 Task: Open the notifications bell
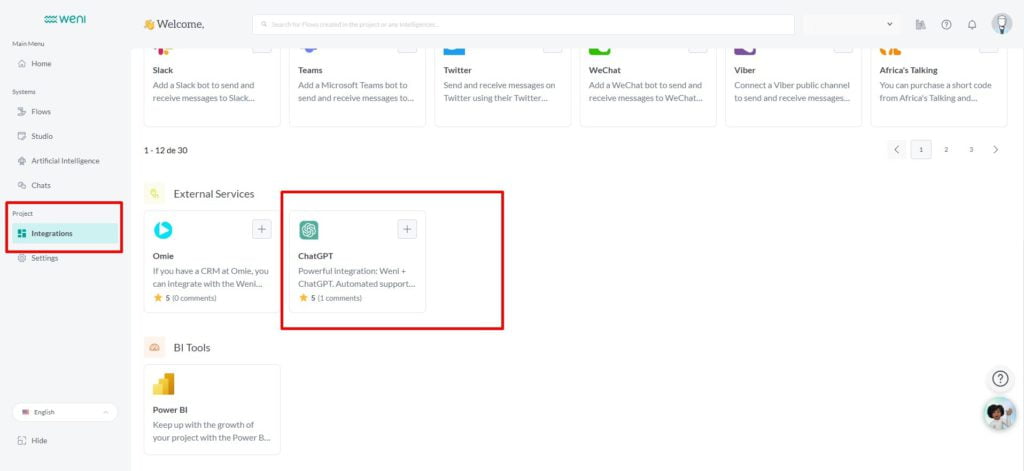point(972,24)
